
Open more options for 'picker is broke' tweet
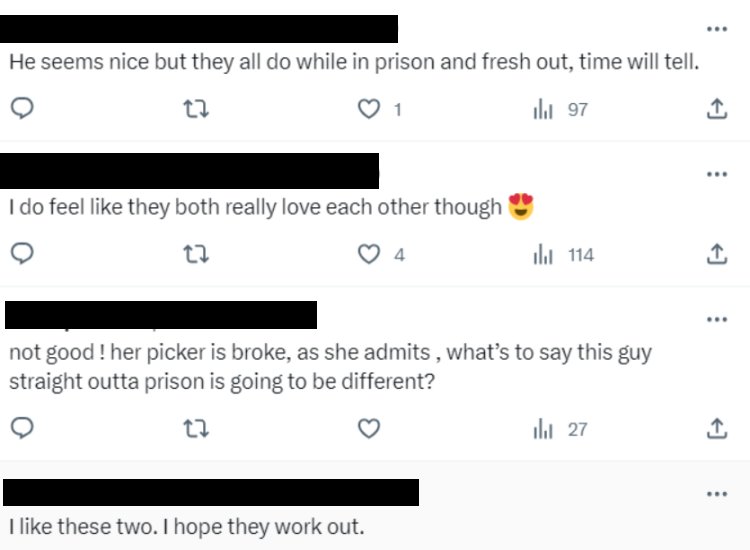[717, 319]
